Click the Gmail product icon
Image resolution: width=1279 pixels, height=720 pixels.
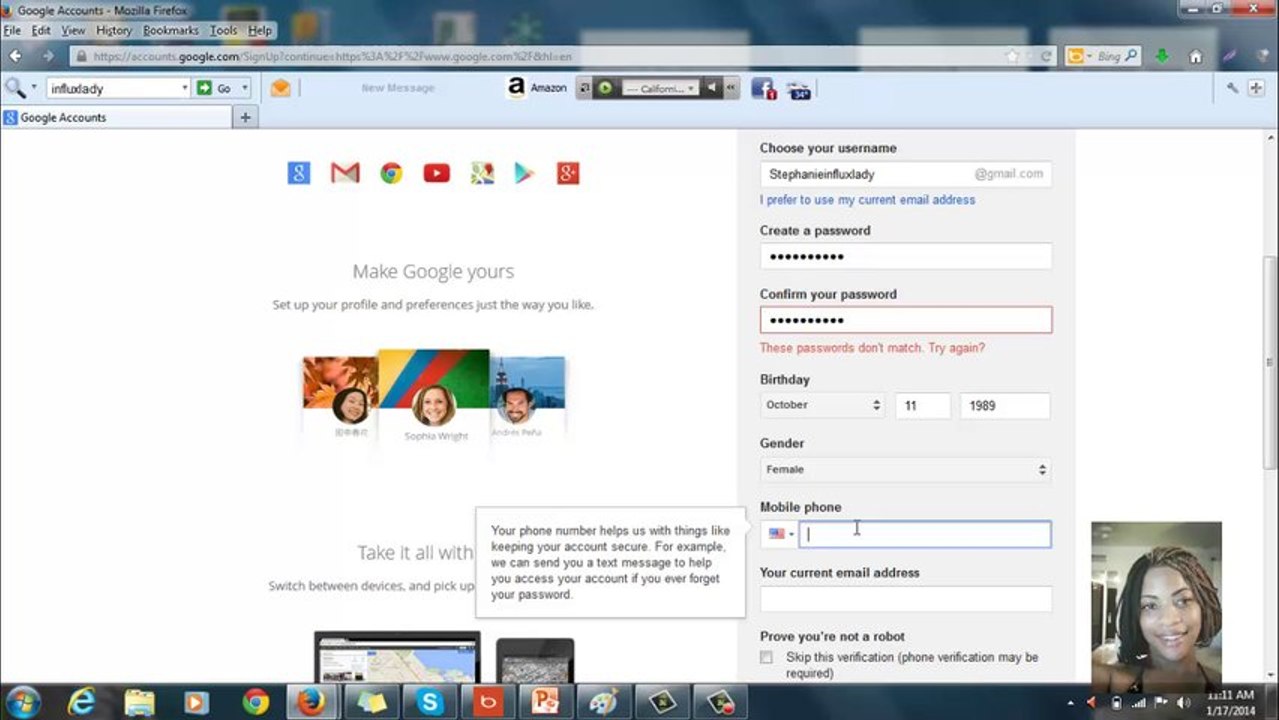pyautogui.click(x=345, y=173)
